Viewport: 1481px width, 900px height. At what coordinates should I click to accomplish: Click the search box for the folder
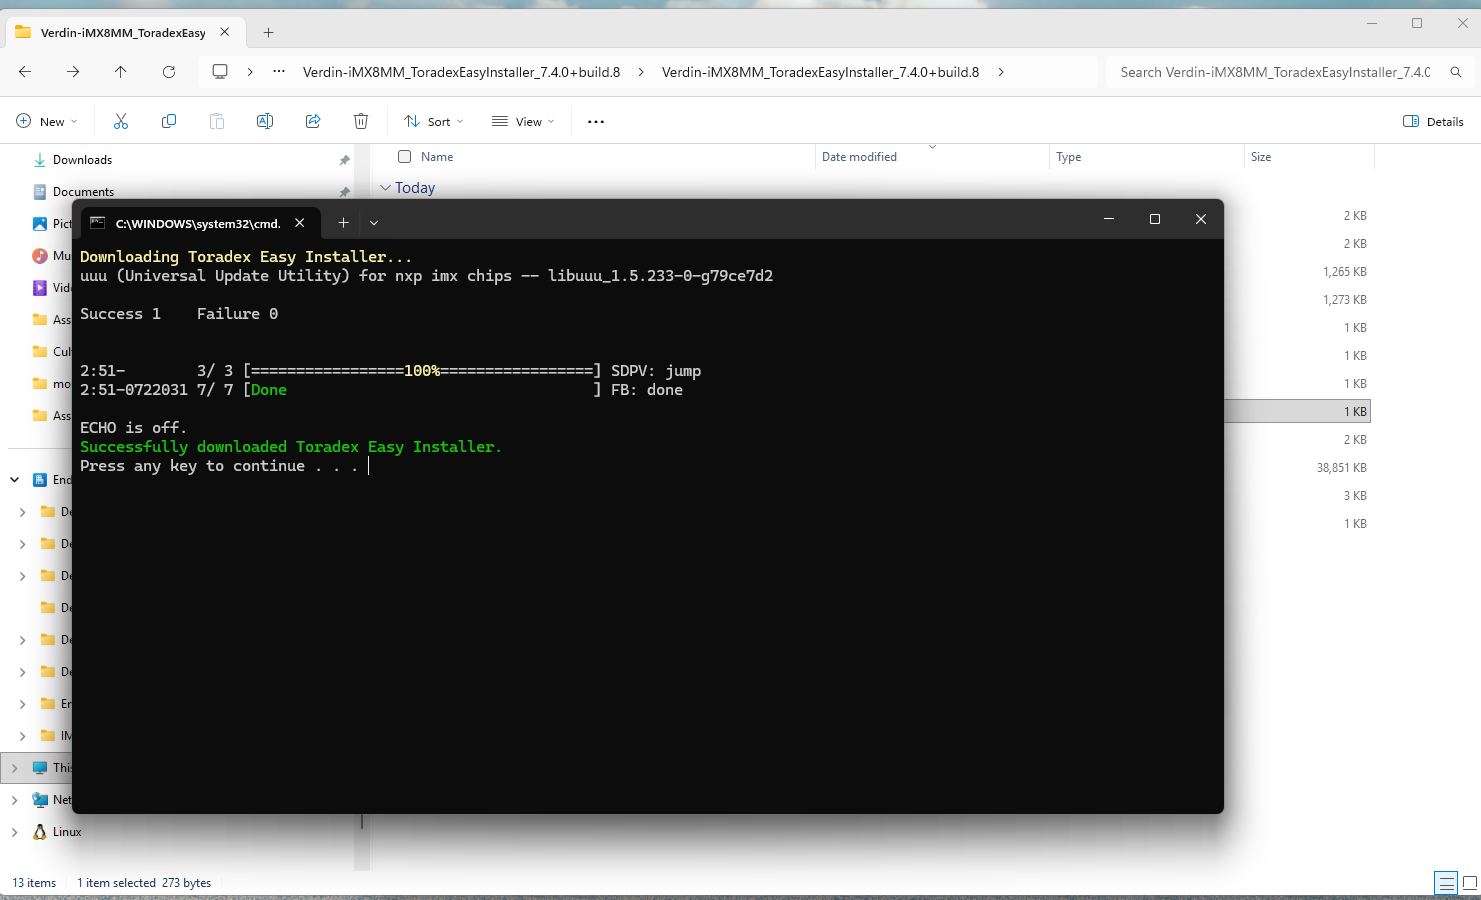(x=1274, y=72)
